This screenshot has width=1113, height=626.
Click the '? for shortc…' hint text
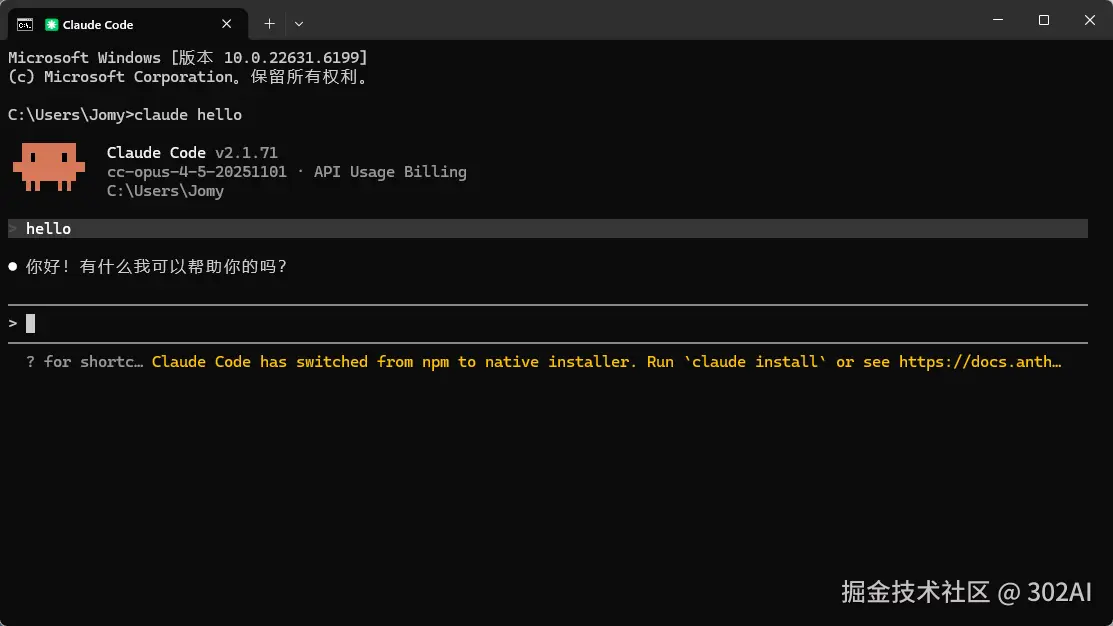(84, 362)
